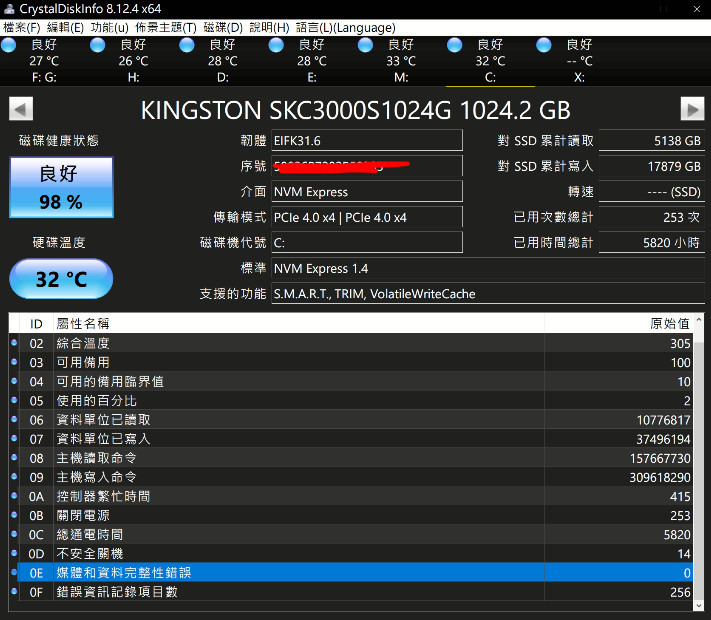Select the C: drive status orb
711x620 pixels.
454,45
